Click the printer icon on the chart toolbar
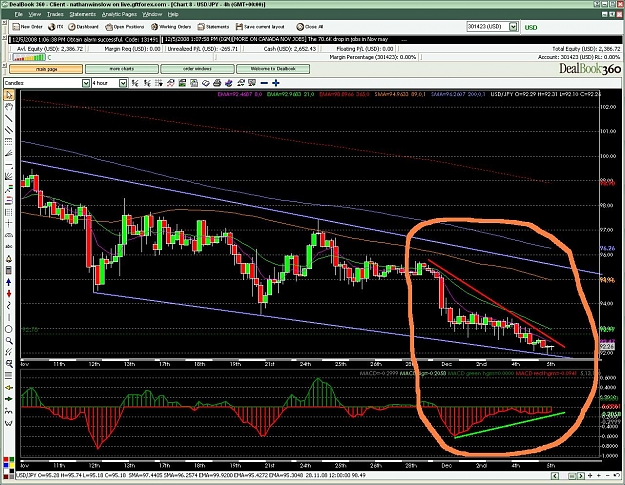 coord(217,83)
